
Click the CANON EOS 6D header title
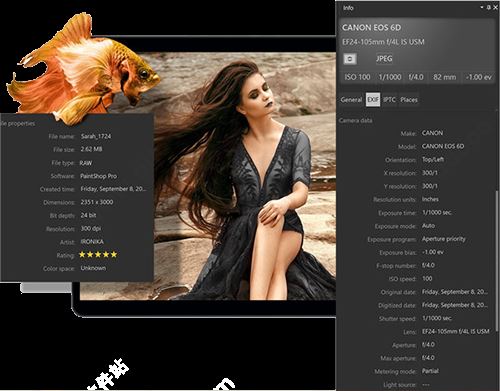tap(371, 28)
